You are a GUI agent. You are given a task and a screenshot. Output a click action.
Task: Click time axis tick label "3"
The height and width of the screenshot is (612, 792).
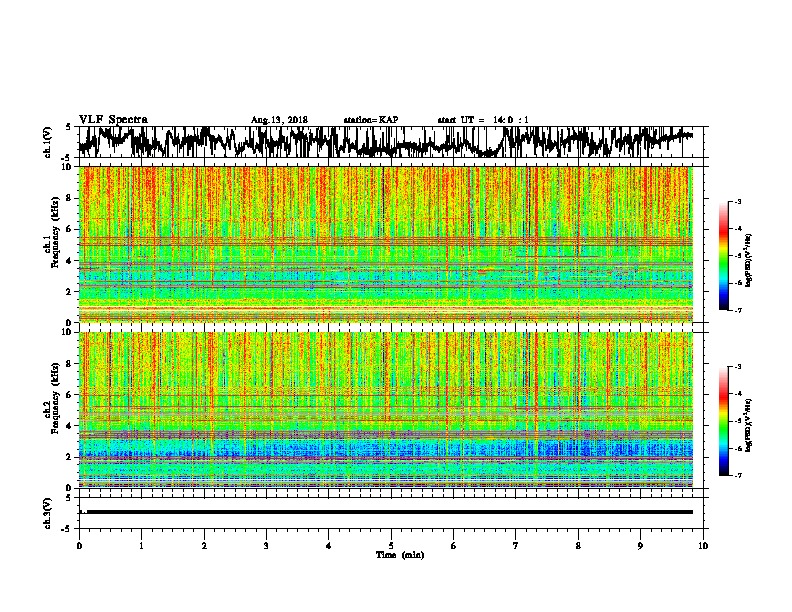[266, 546]
